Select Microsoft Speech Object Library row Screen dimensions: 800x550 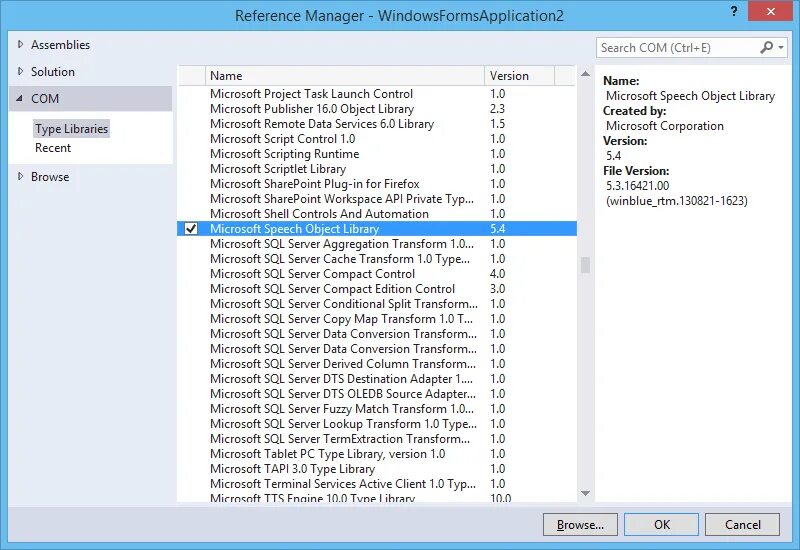pyautogui.click(x=377, y=229)
